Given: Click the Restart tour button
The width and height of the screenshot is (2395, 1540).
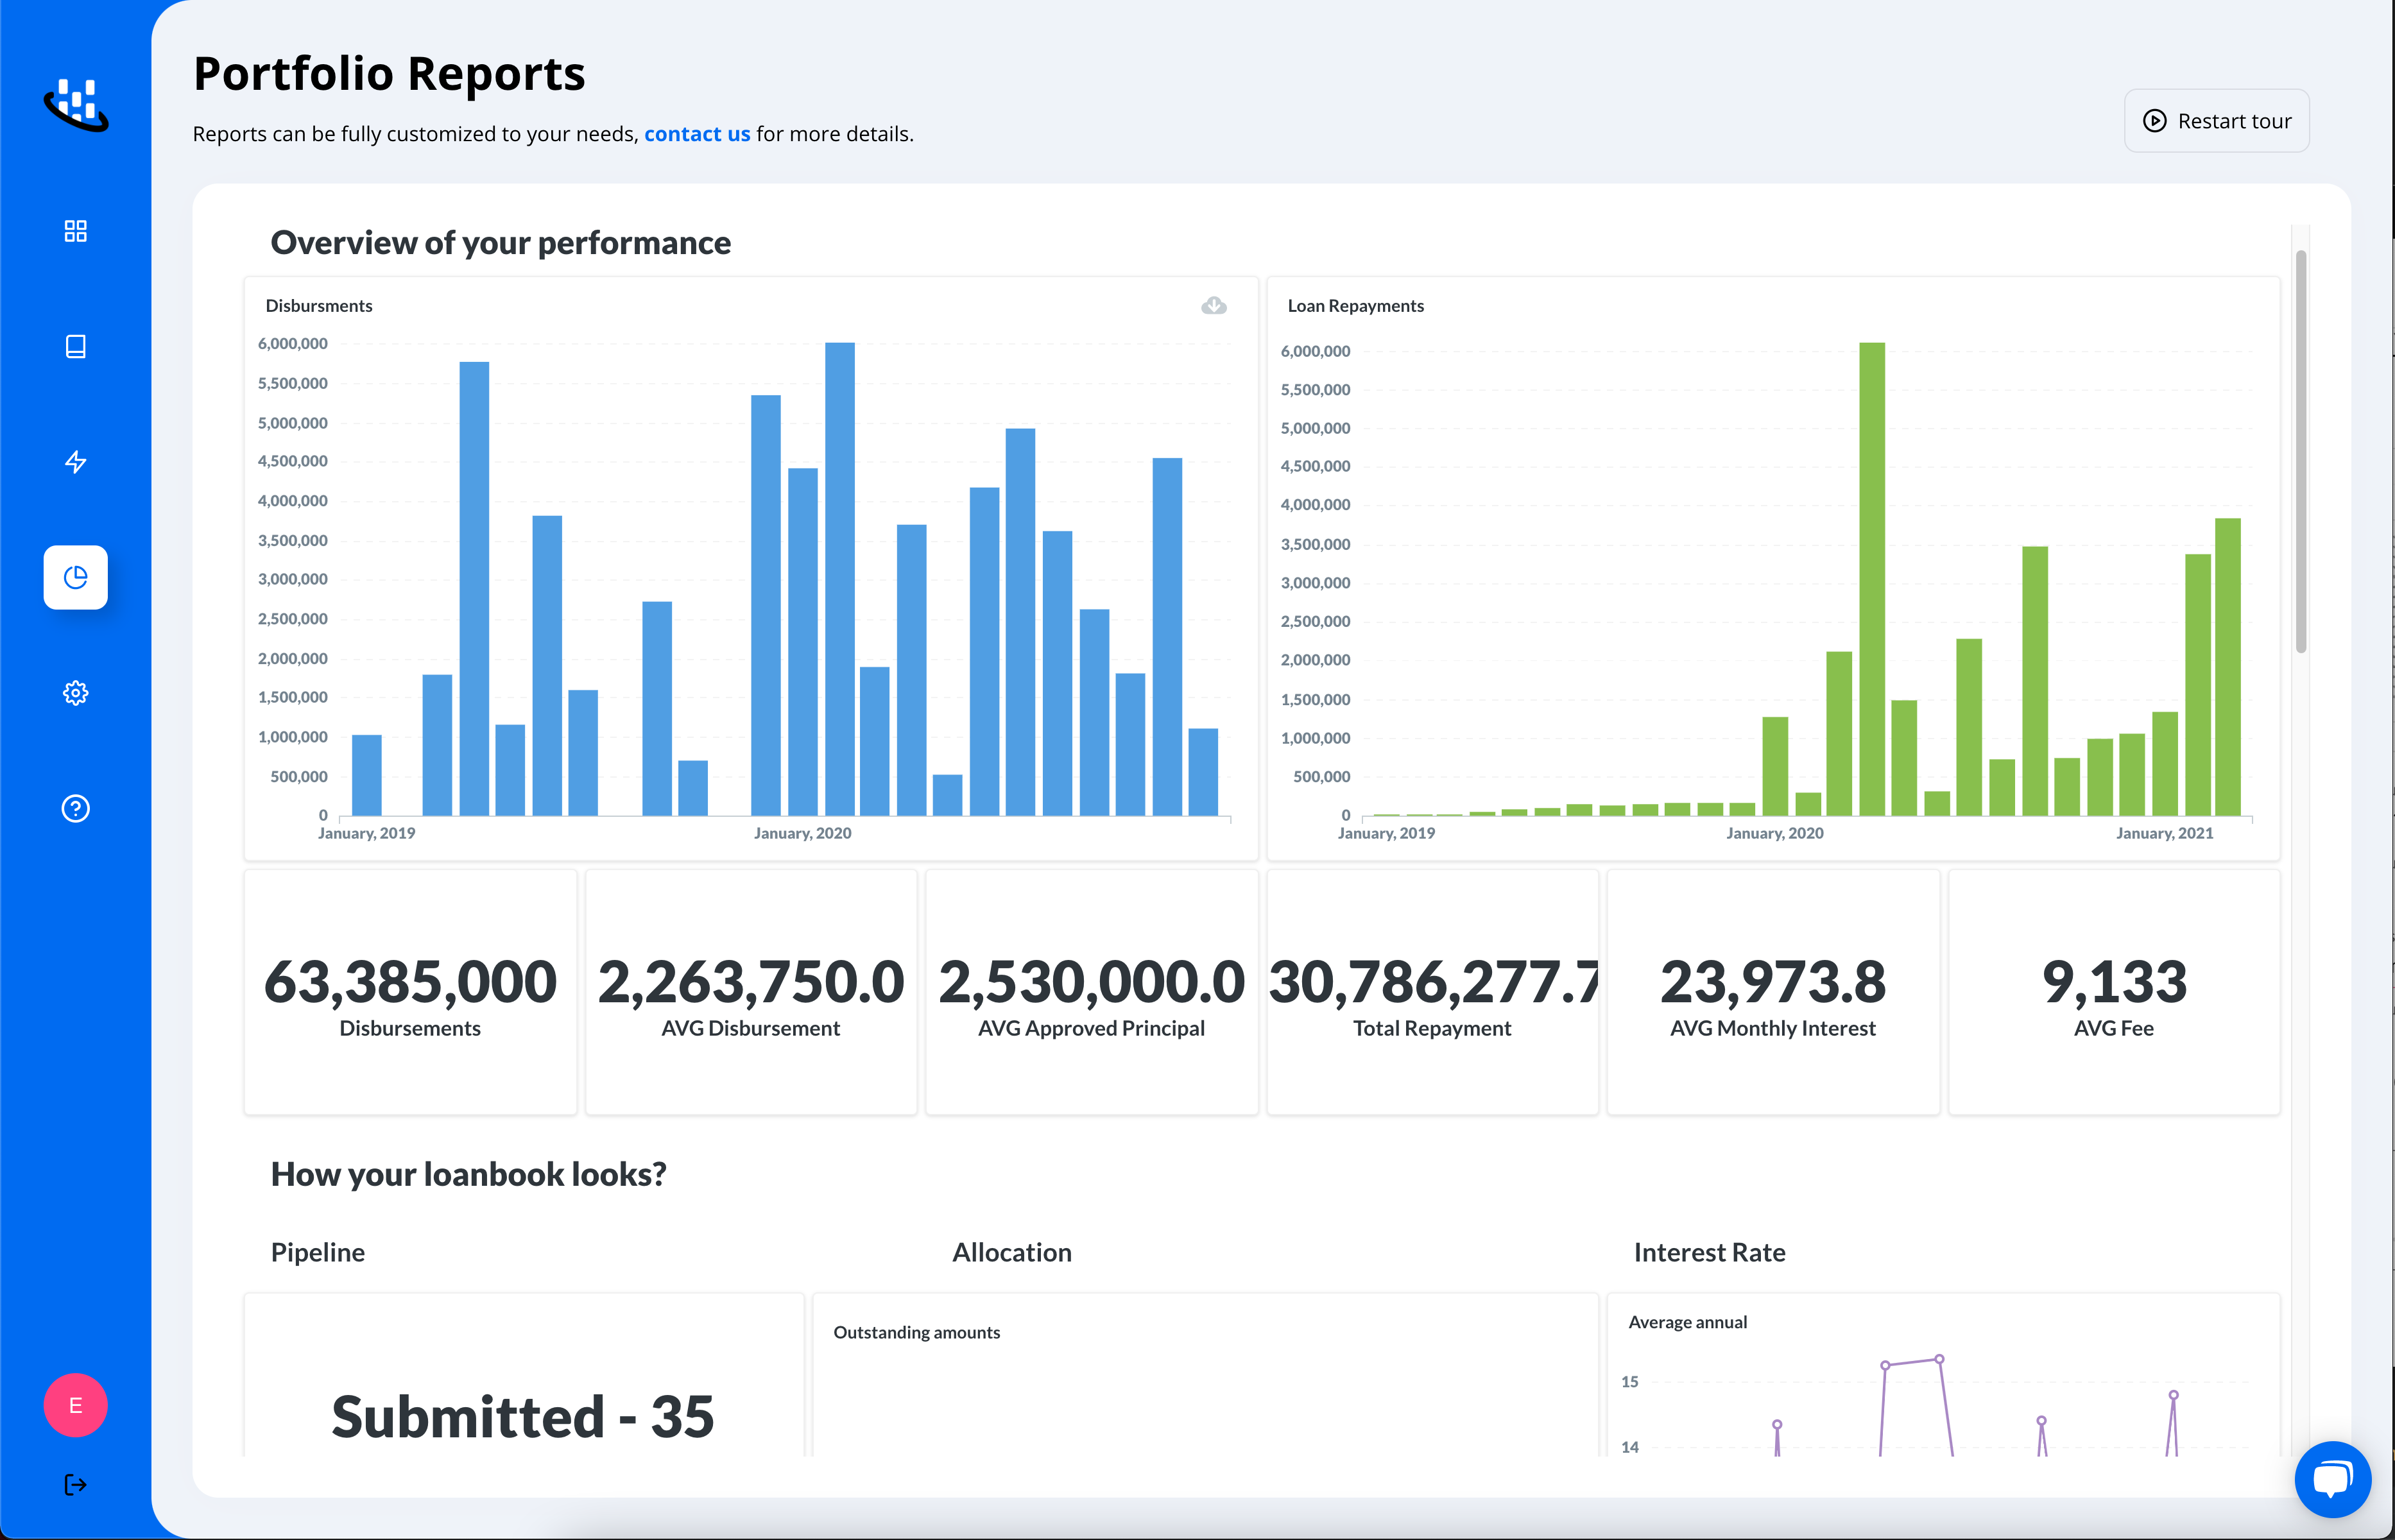Looking at the screenshot, I should (2216, 121).
